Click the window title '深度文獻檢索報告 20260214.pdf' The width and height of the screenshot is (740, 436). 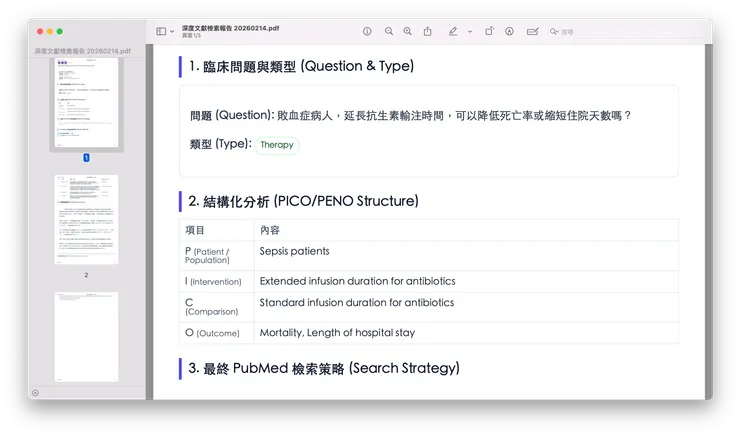coord(230,28)
